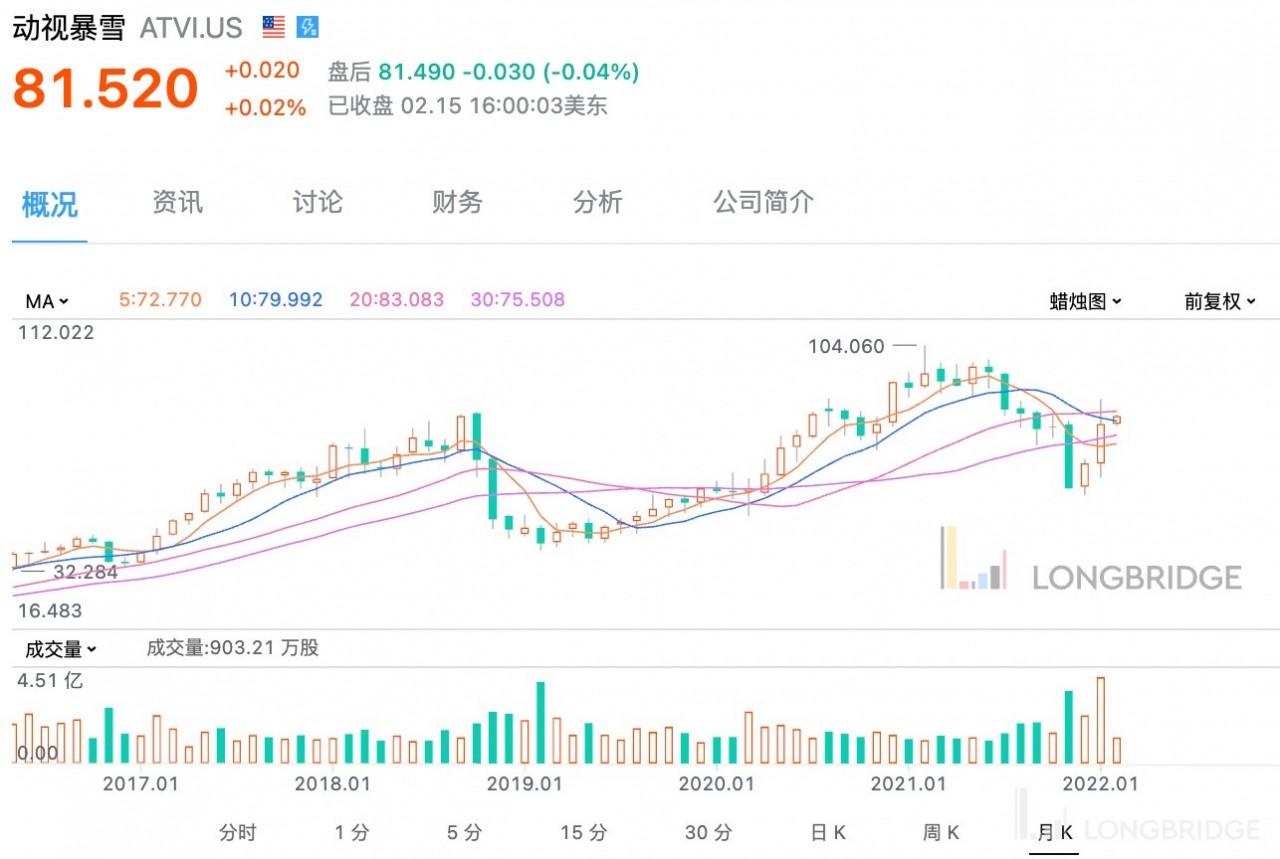The image size is (1280, 859).
Task: Click the blue lightning bolt icon
Action: (308, 27)
